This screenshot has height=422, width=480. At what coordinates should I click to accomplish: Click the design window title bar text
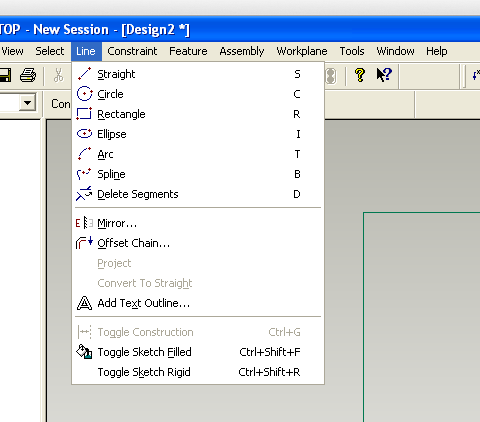pos(95,30)
